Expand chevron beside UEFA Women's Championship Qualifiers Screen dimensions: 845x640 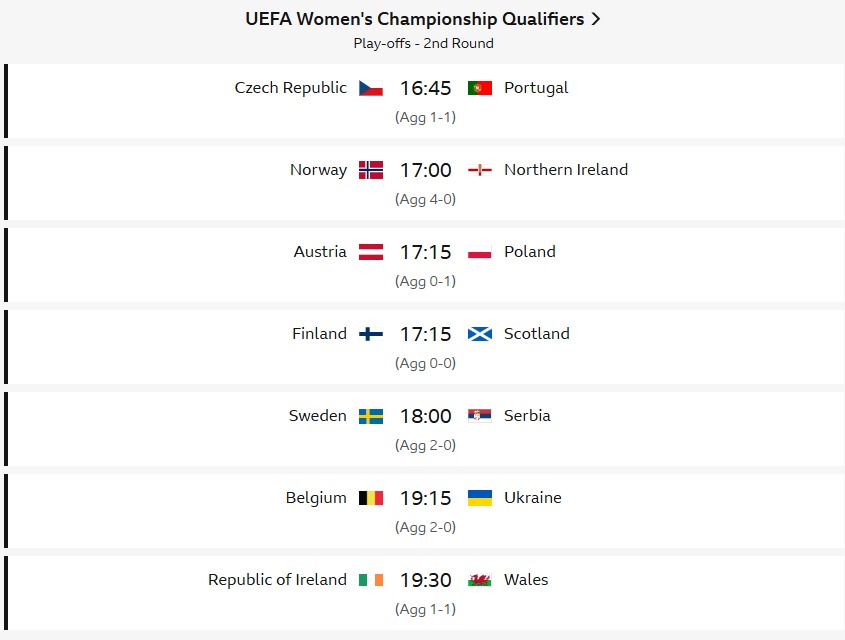tap(595, 19)
